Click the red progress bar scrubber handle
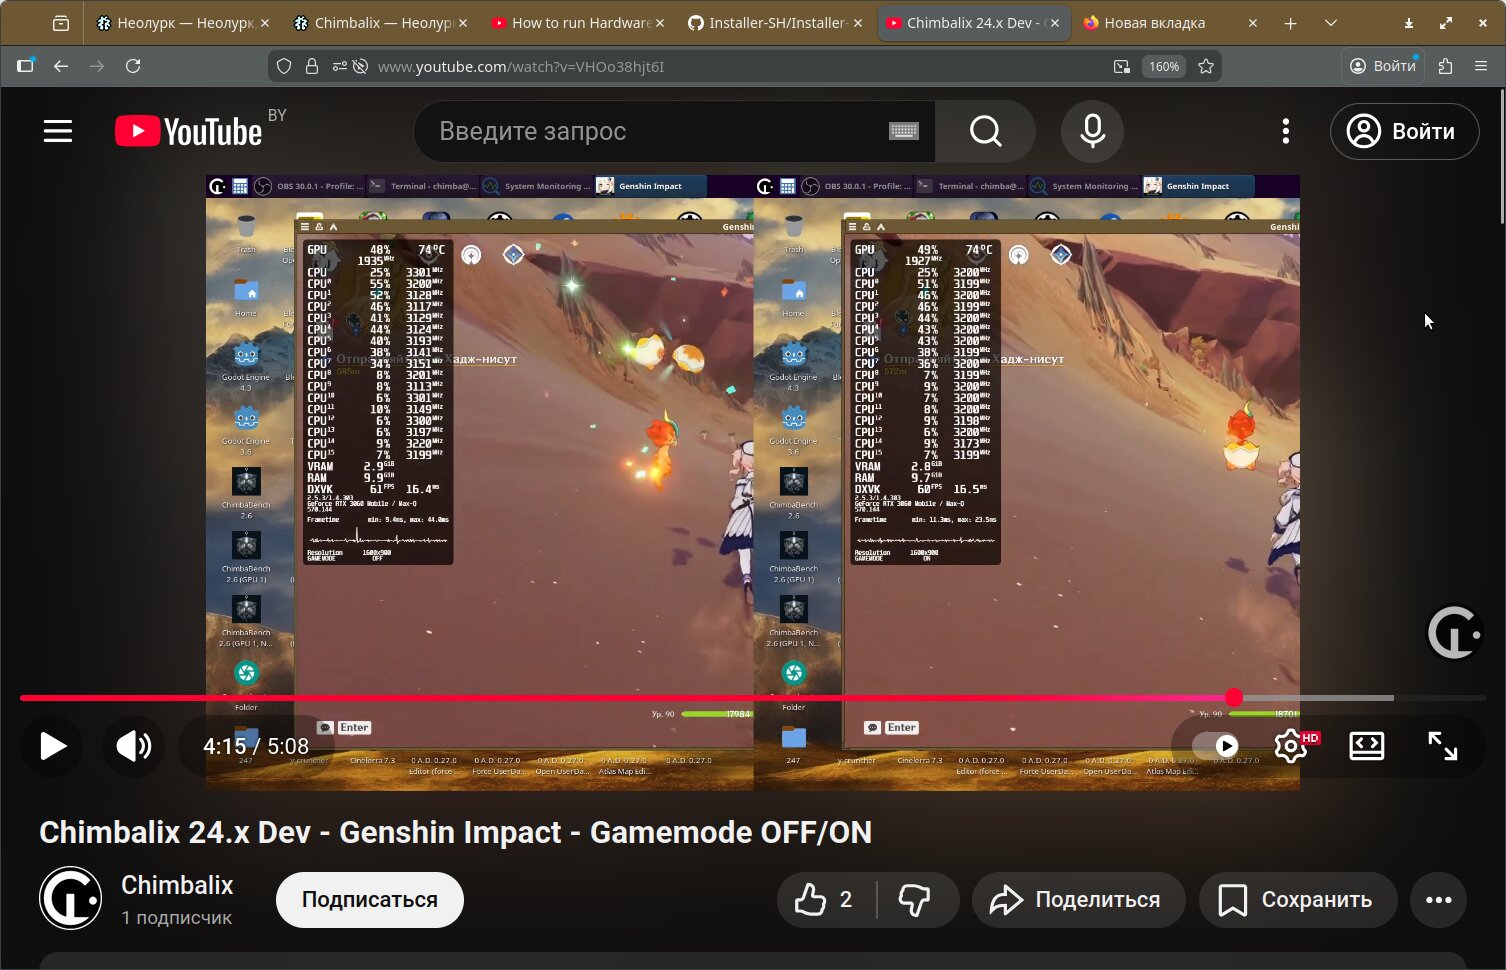The width and height of the screenshot is (1506, 970). point(1234,698)
